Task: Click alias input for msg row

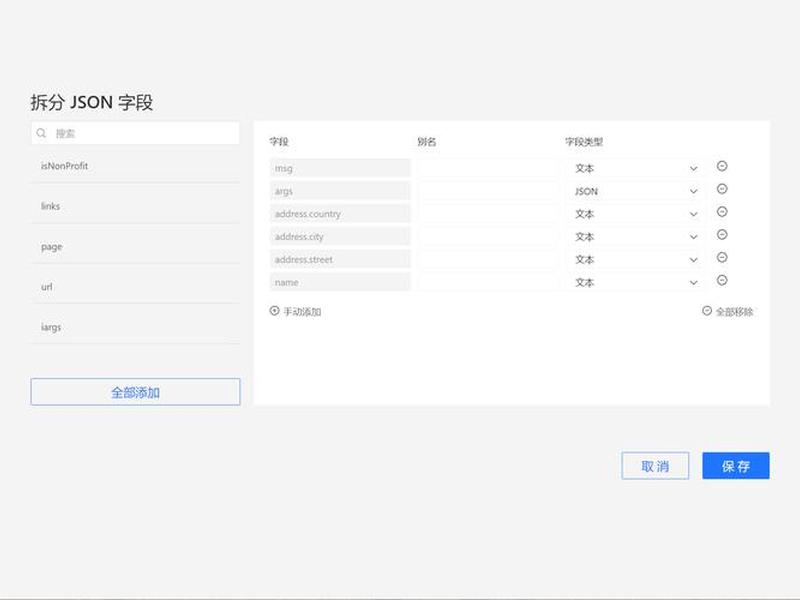Action: tap(488, 168)
